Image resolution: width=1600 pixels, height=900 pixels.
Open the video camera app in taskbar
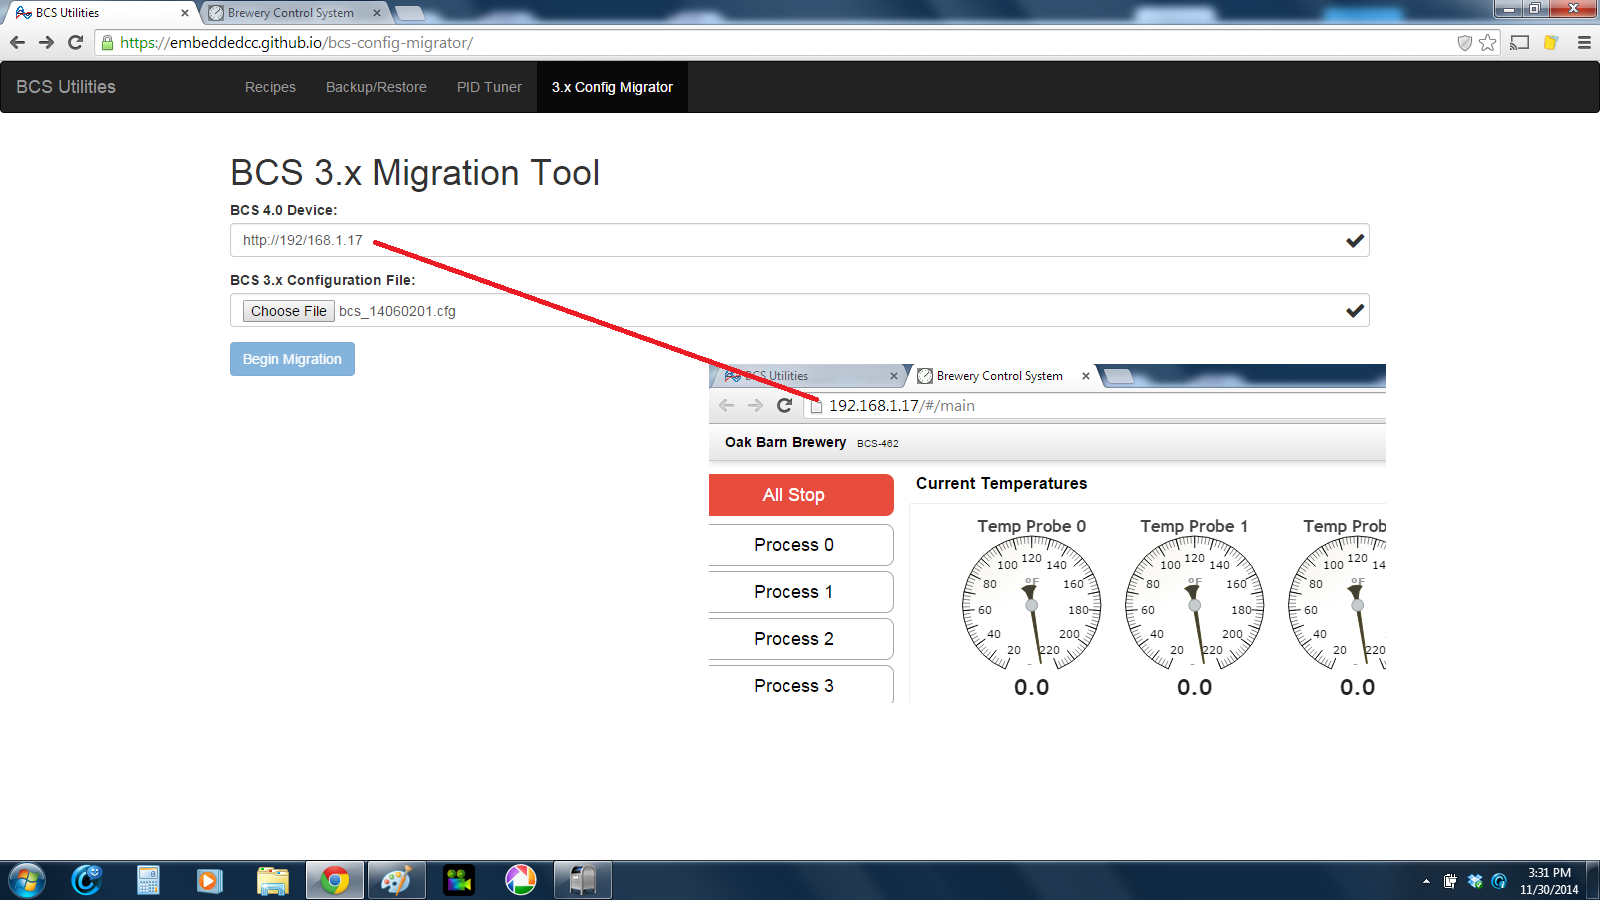tap(459, 881)
